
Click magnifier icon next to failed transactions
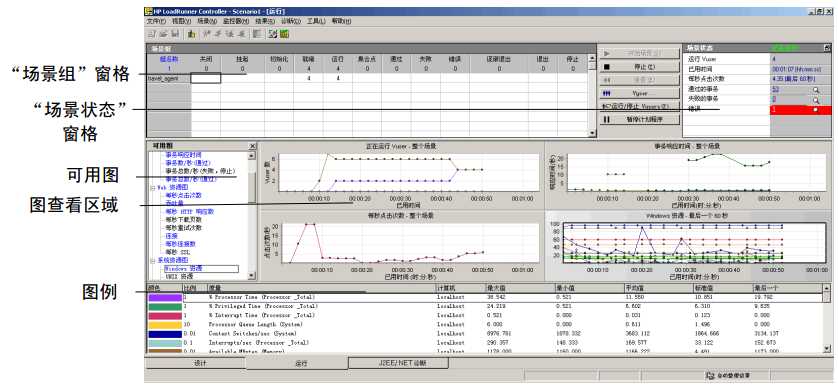(x=816, y=100)
